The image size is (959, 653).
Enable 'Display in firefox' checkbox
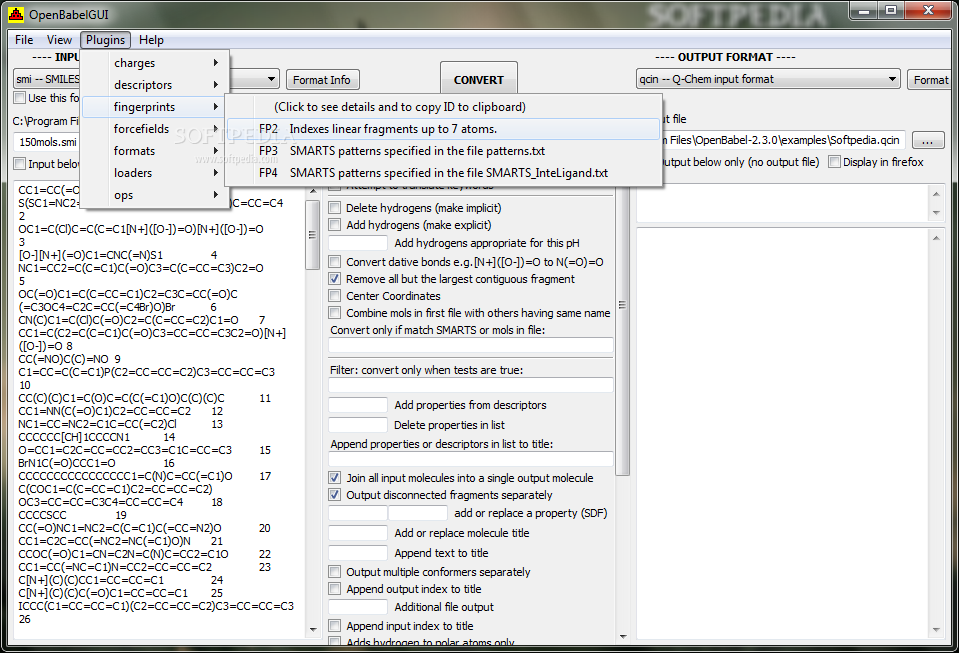834,162
